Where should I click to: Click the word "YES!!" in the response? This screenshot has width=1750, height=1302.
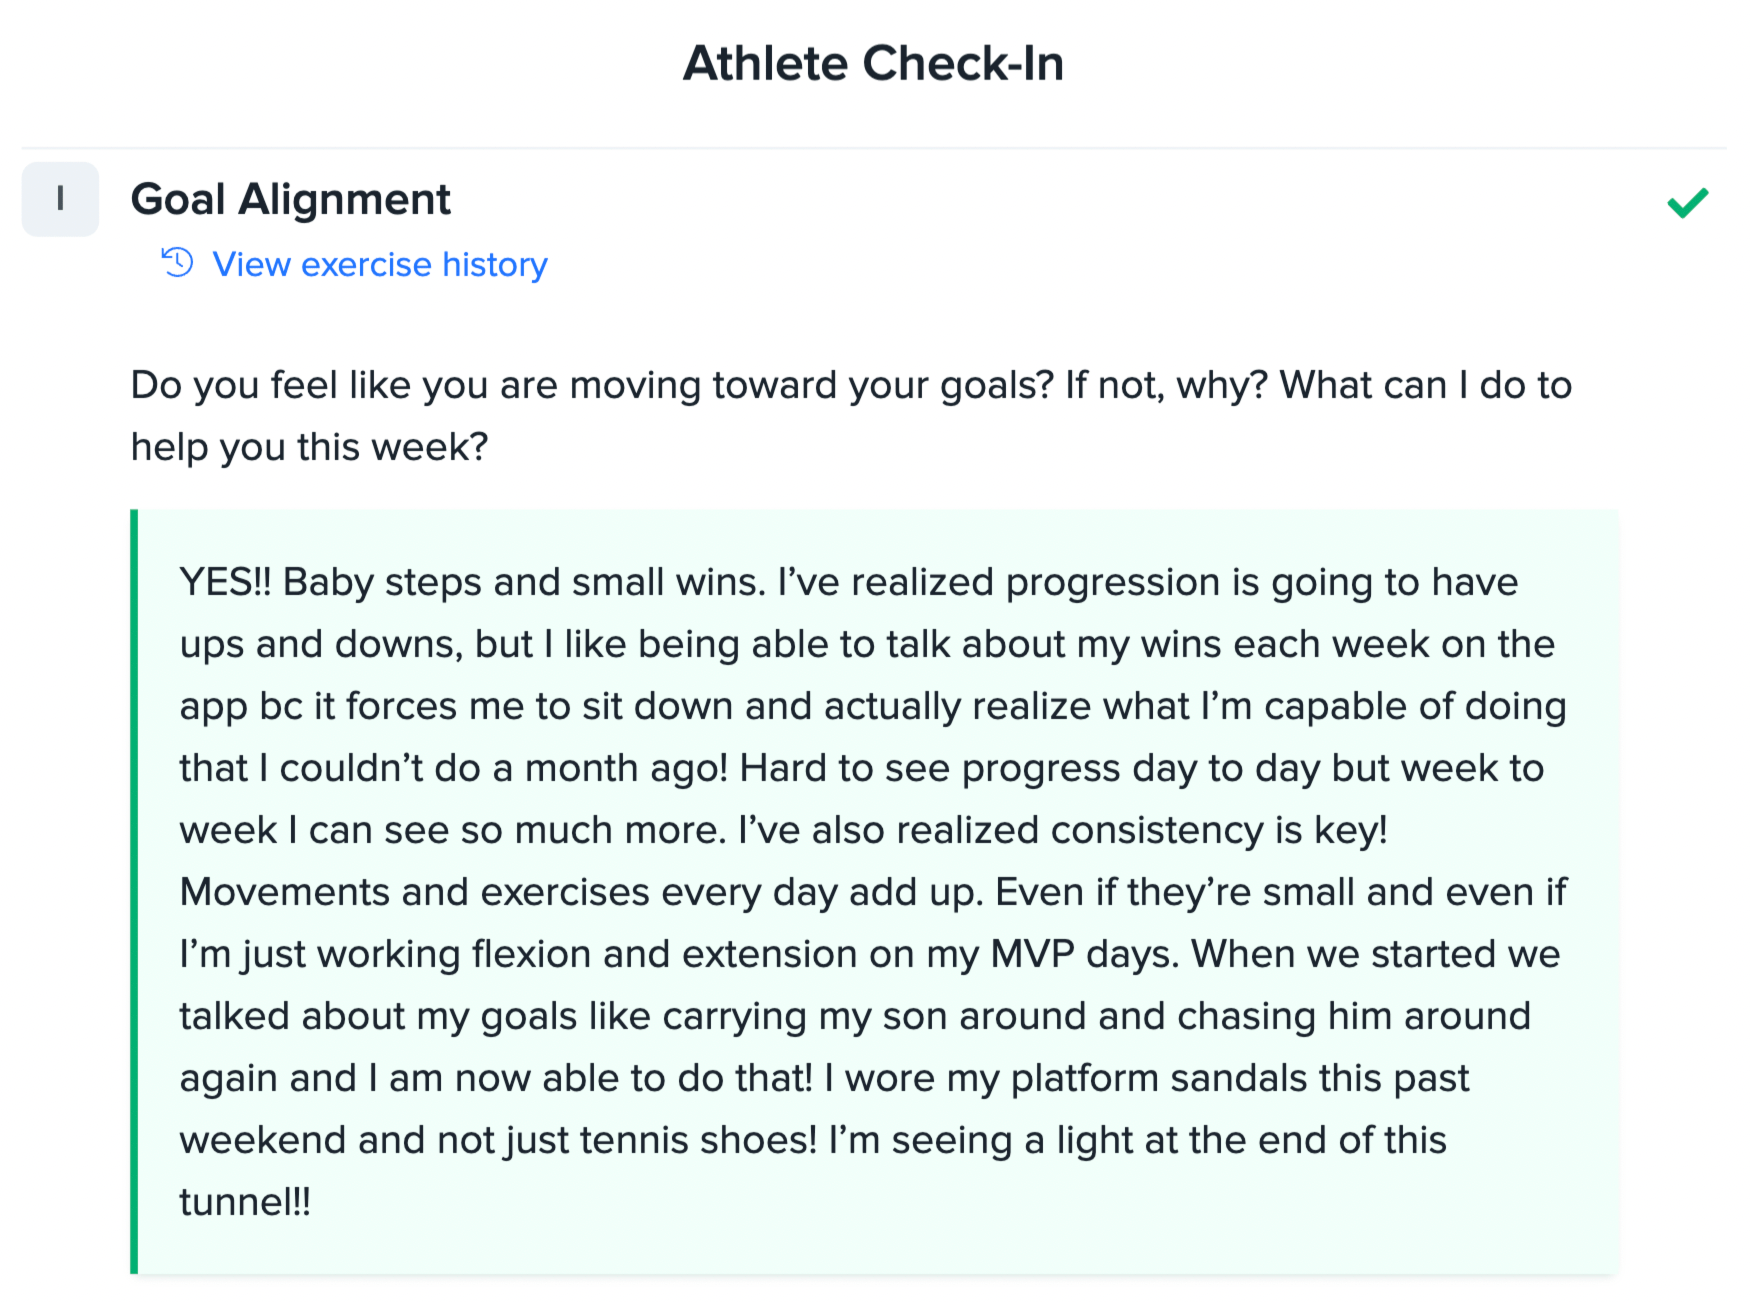pos(225,582)
